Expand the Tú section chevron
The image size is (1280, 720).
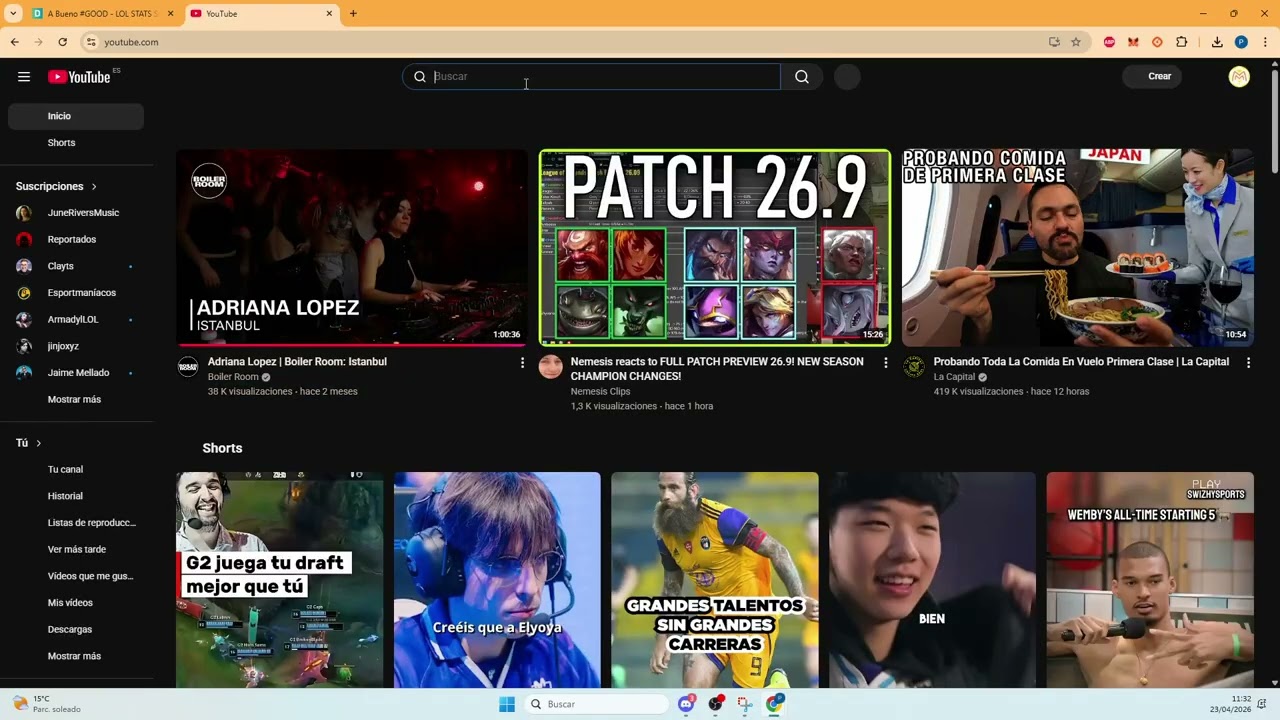pos(39,443)
